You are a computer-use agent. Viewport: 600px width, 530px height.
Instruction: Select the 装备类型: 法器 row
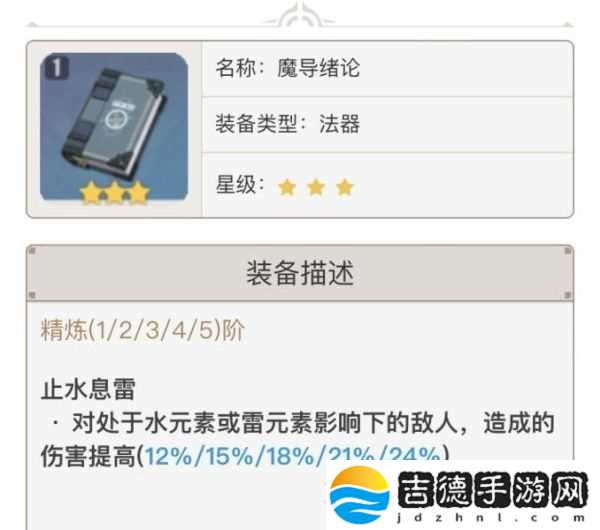pyautogui.click(x=387, y=124)
